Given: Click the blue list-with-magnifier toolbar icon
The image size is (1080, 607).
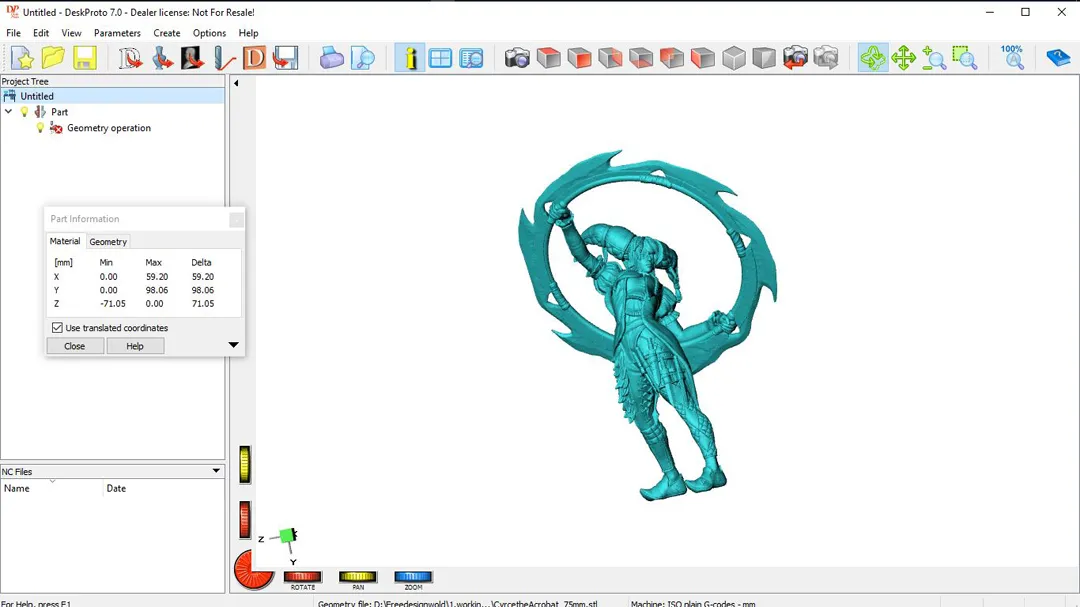Looking at the screenshot, I should click(471, 58).
